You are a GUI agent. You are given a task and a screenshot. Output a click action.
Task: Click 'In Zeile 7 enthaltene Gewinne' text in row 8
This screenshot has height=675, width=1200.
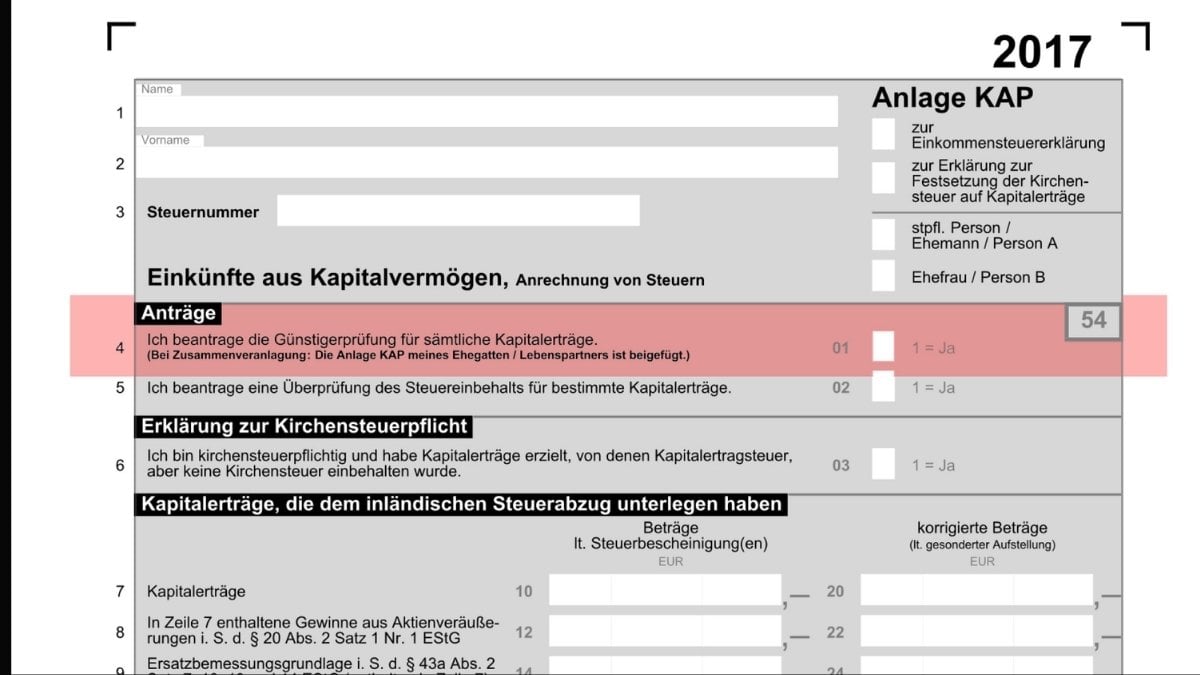tap(321, 629)
